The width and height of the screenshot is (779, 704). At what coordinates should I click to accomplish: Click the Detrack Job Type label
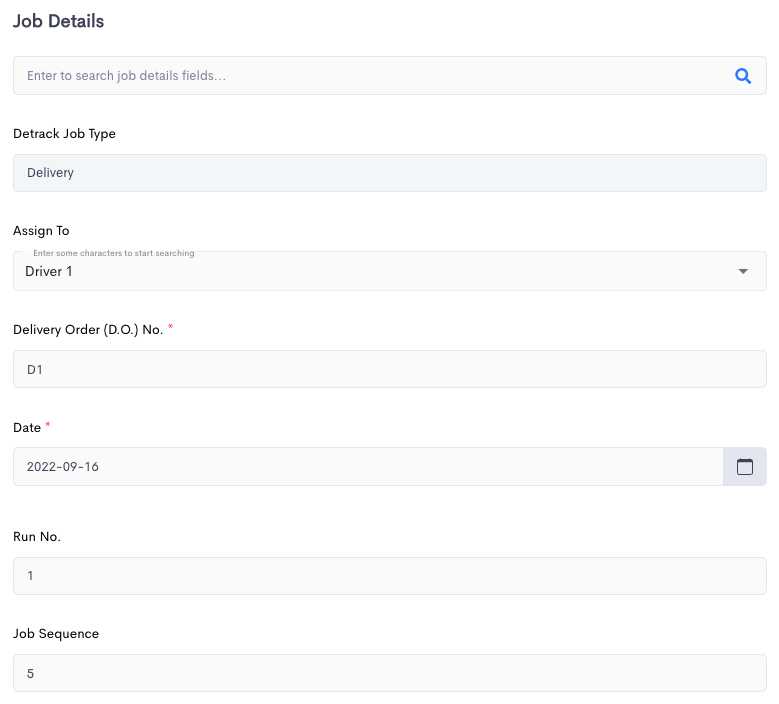click(x=64, y=134)
